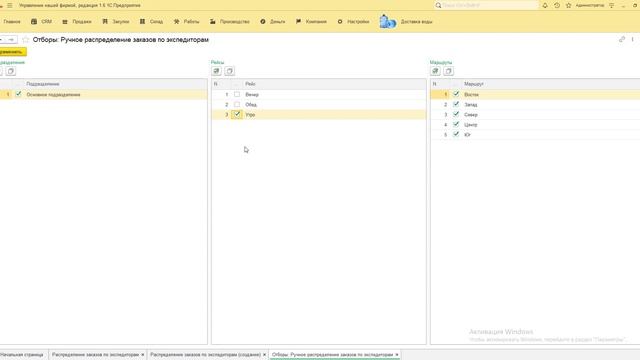Open the service settings dropdown near Администратор
Viewport: 640px width, 360px height.
point(611,5)
